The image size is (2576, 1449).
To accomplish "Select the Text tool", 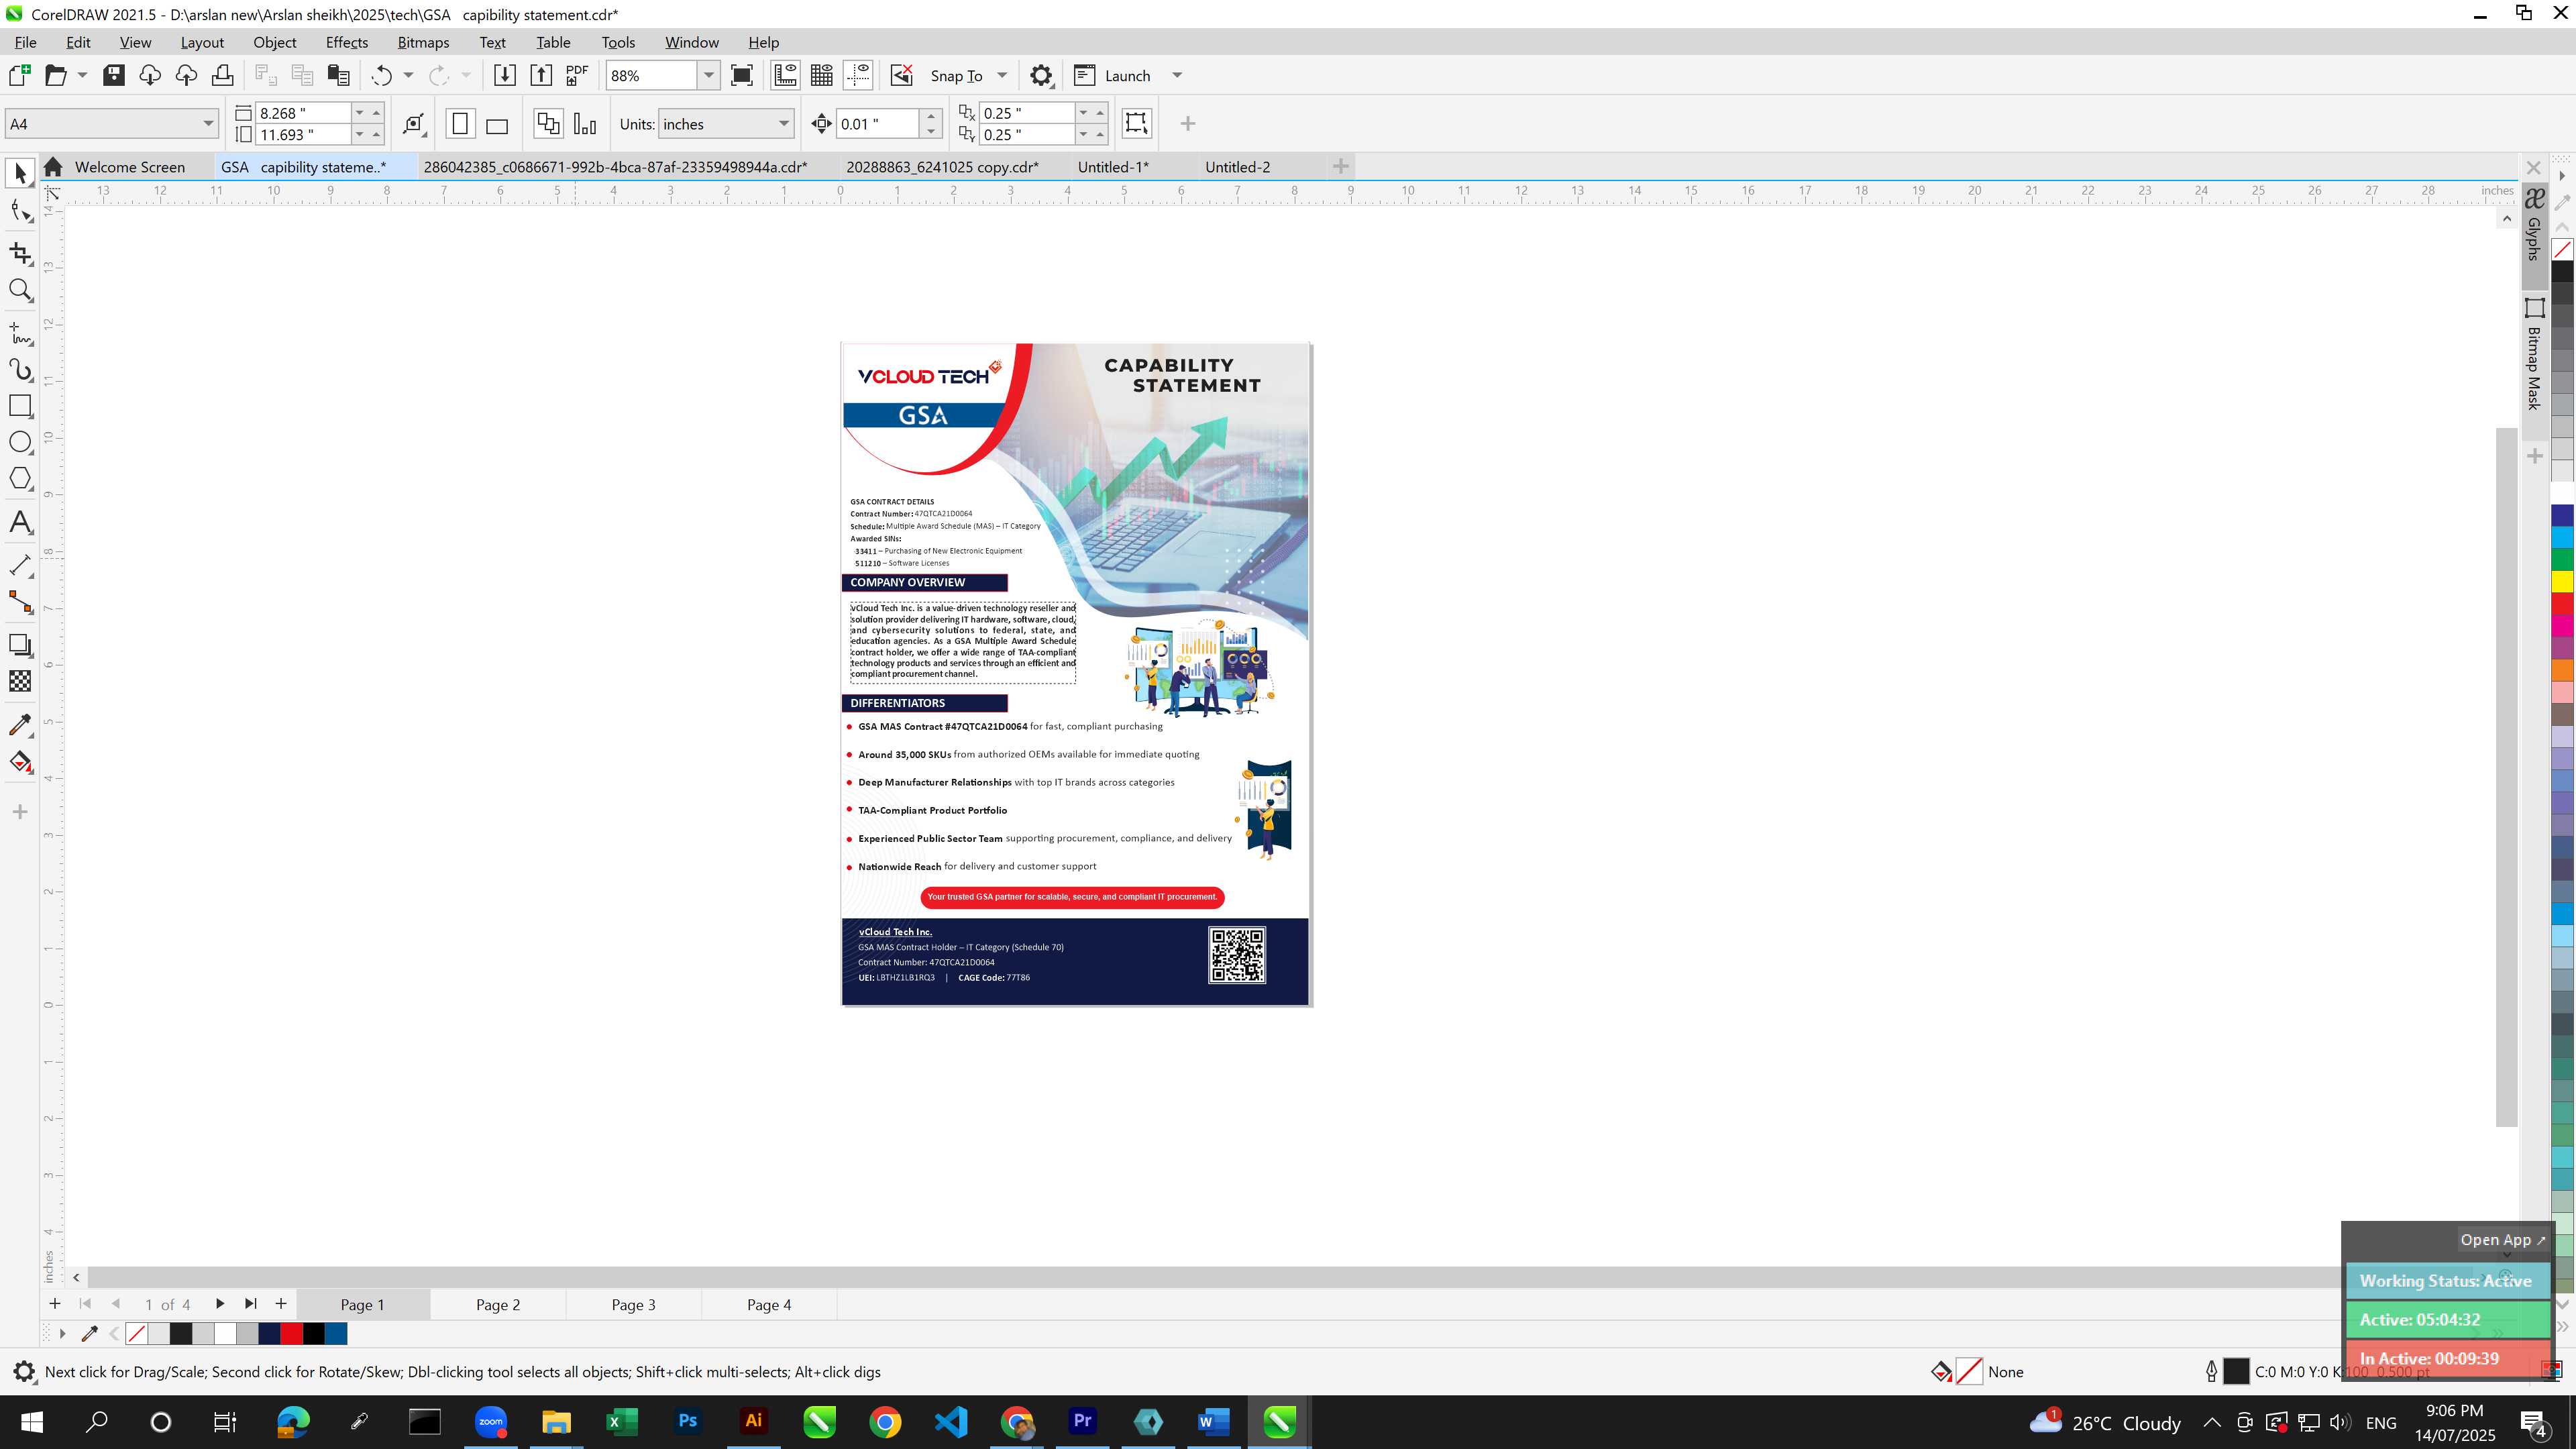I will tap(20, 522).
